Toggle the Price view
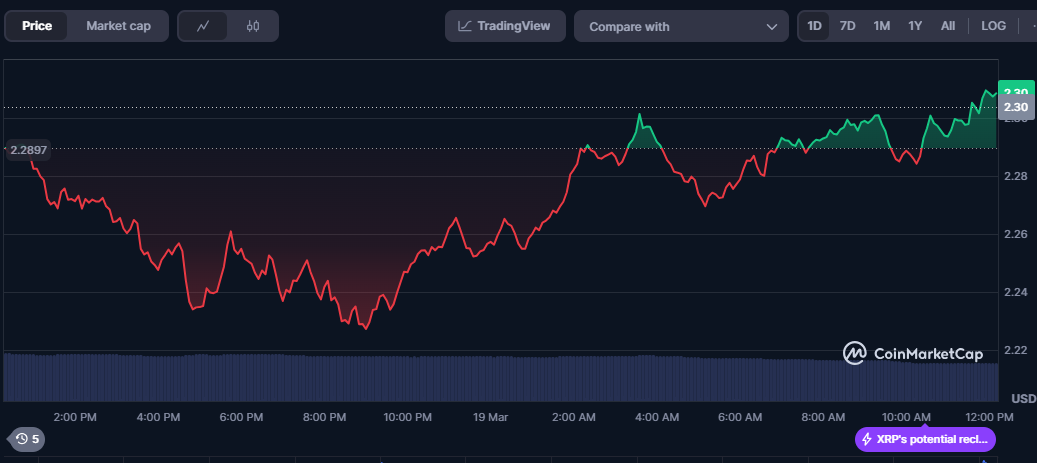 (x=37, y=26)
